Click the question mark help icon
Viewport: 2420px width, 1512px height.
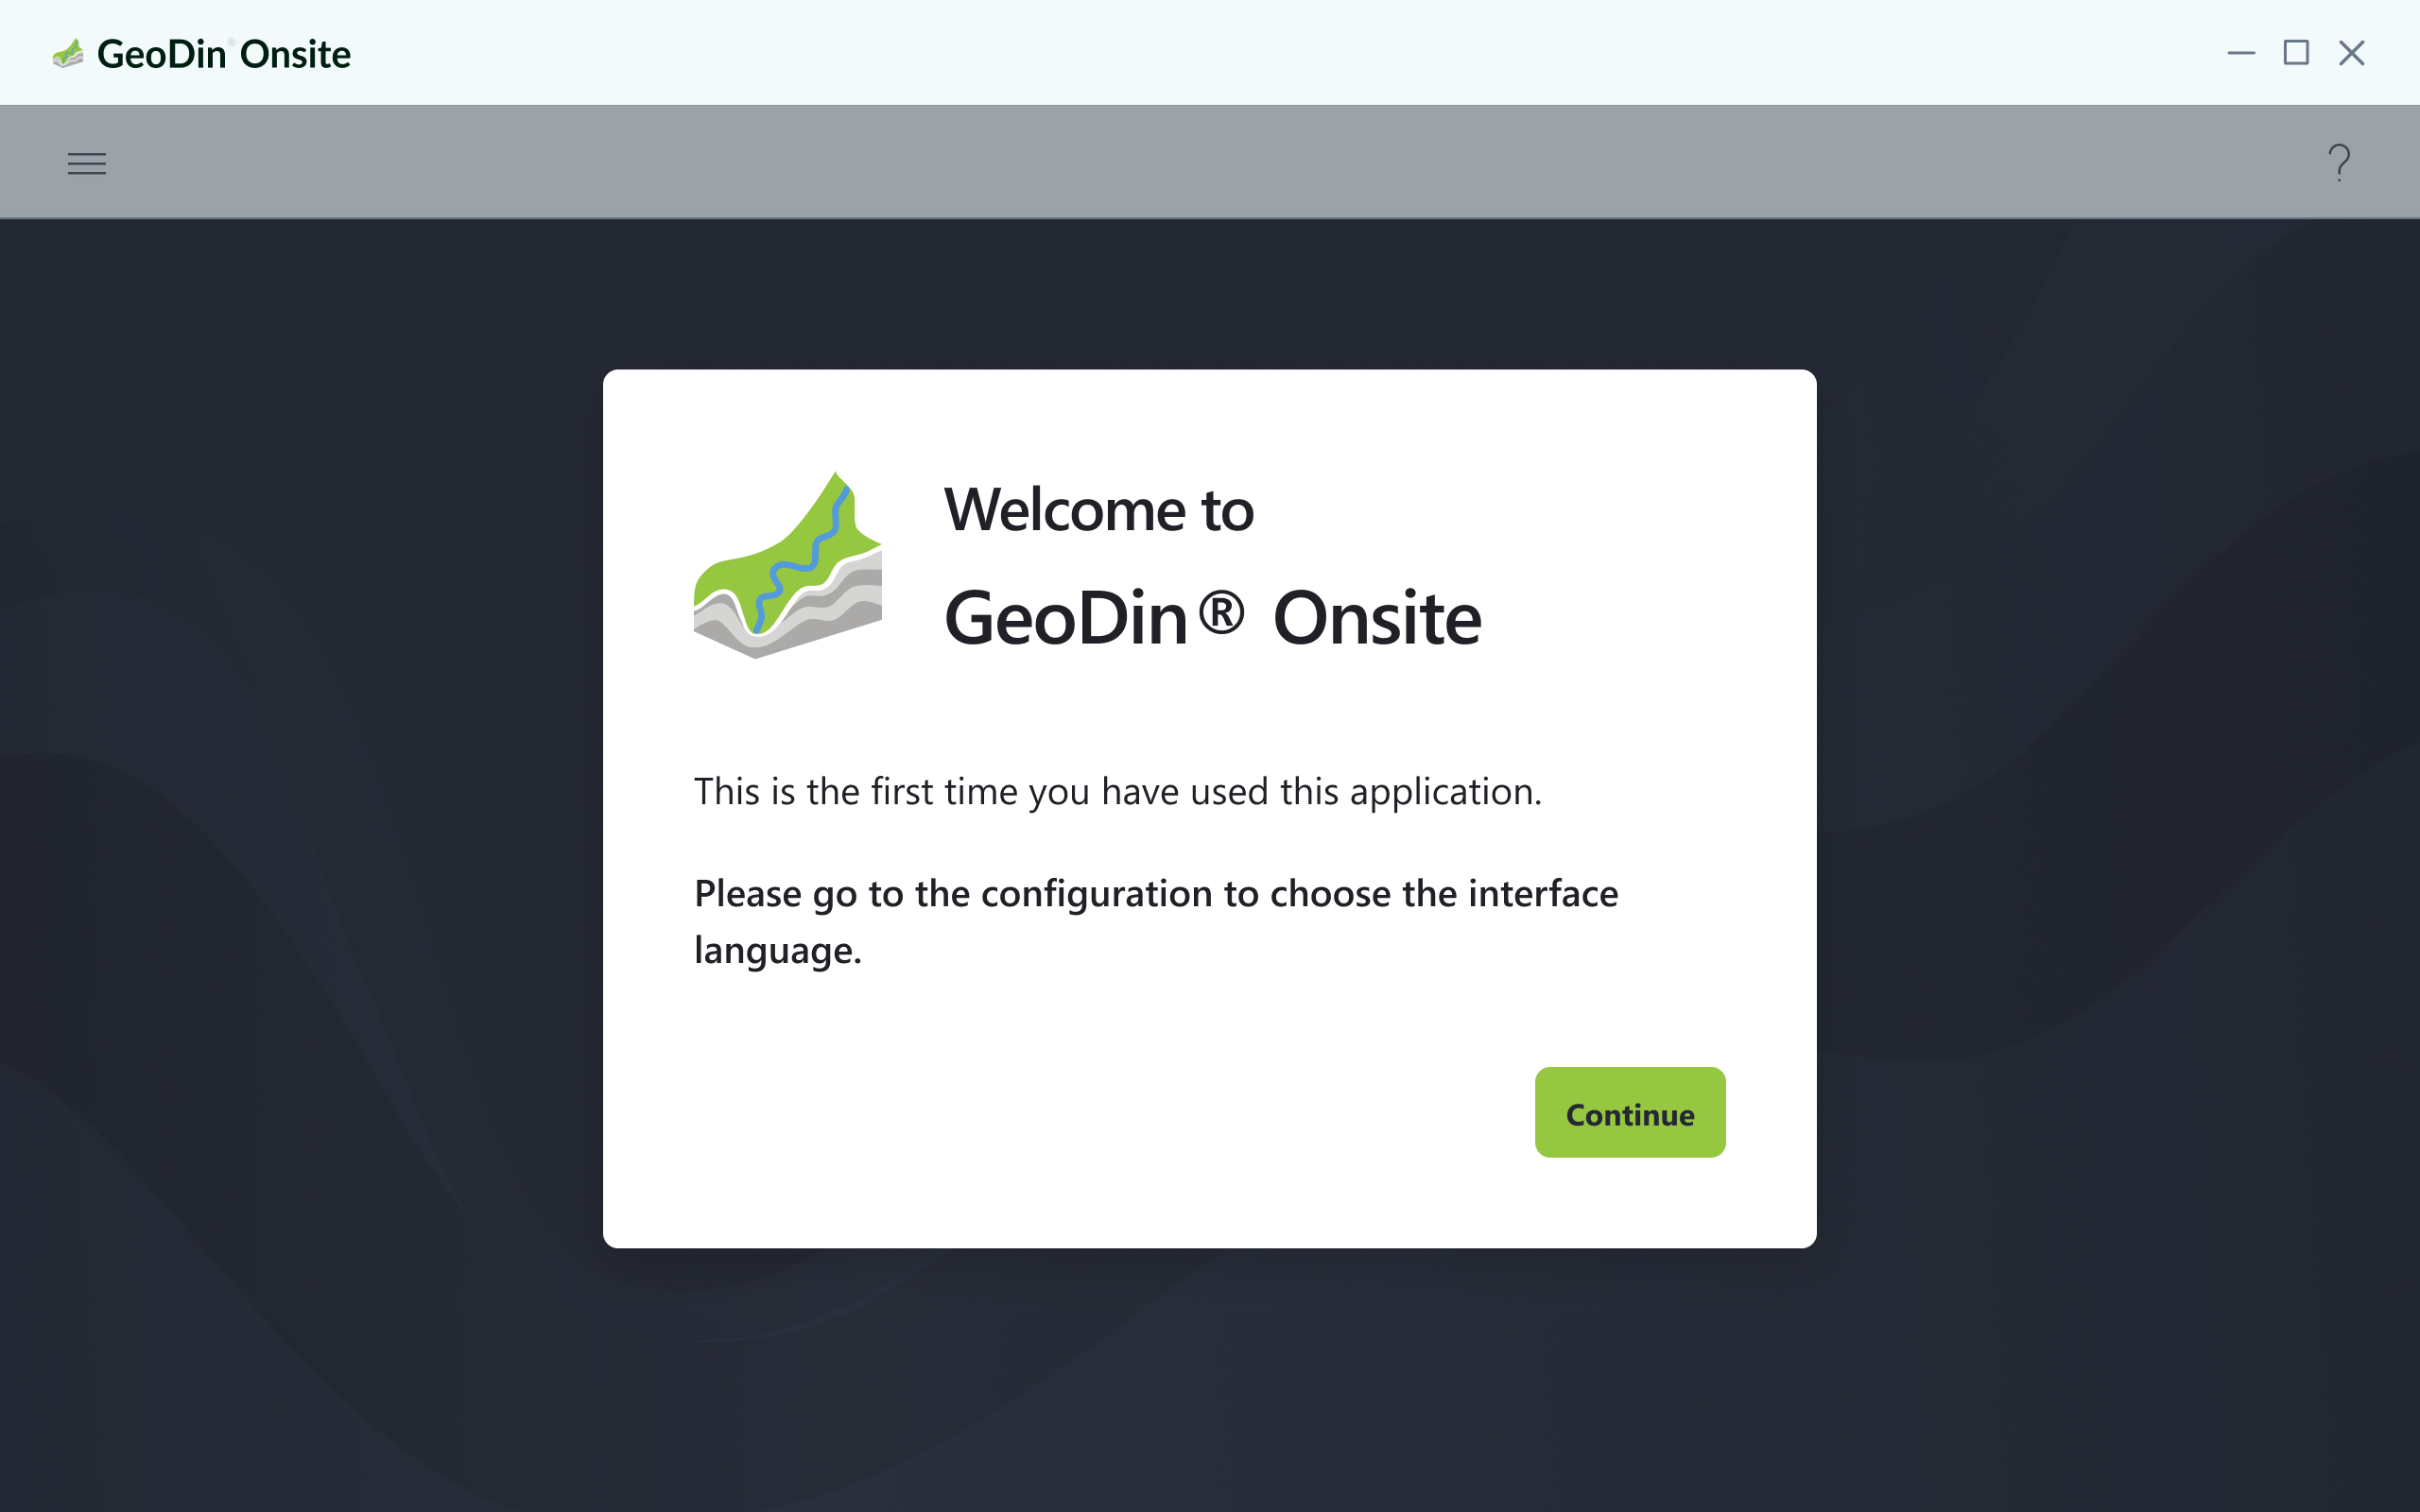coord(2339,163)
